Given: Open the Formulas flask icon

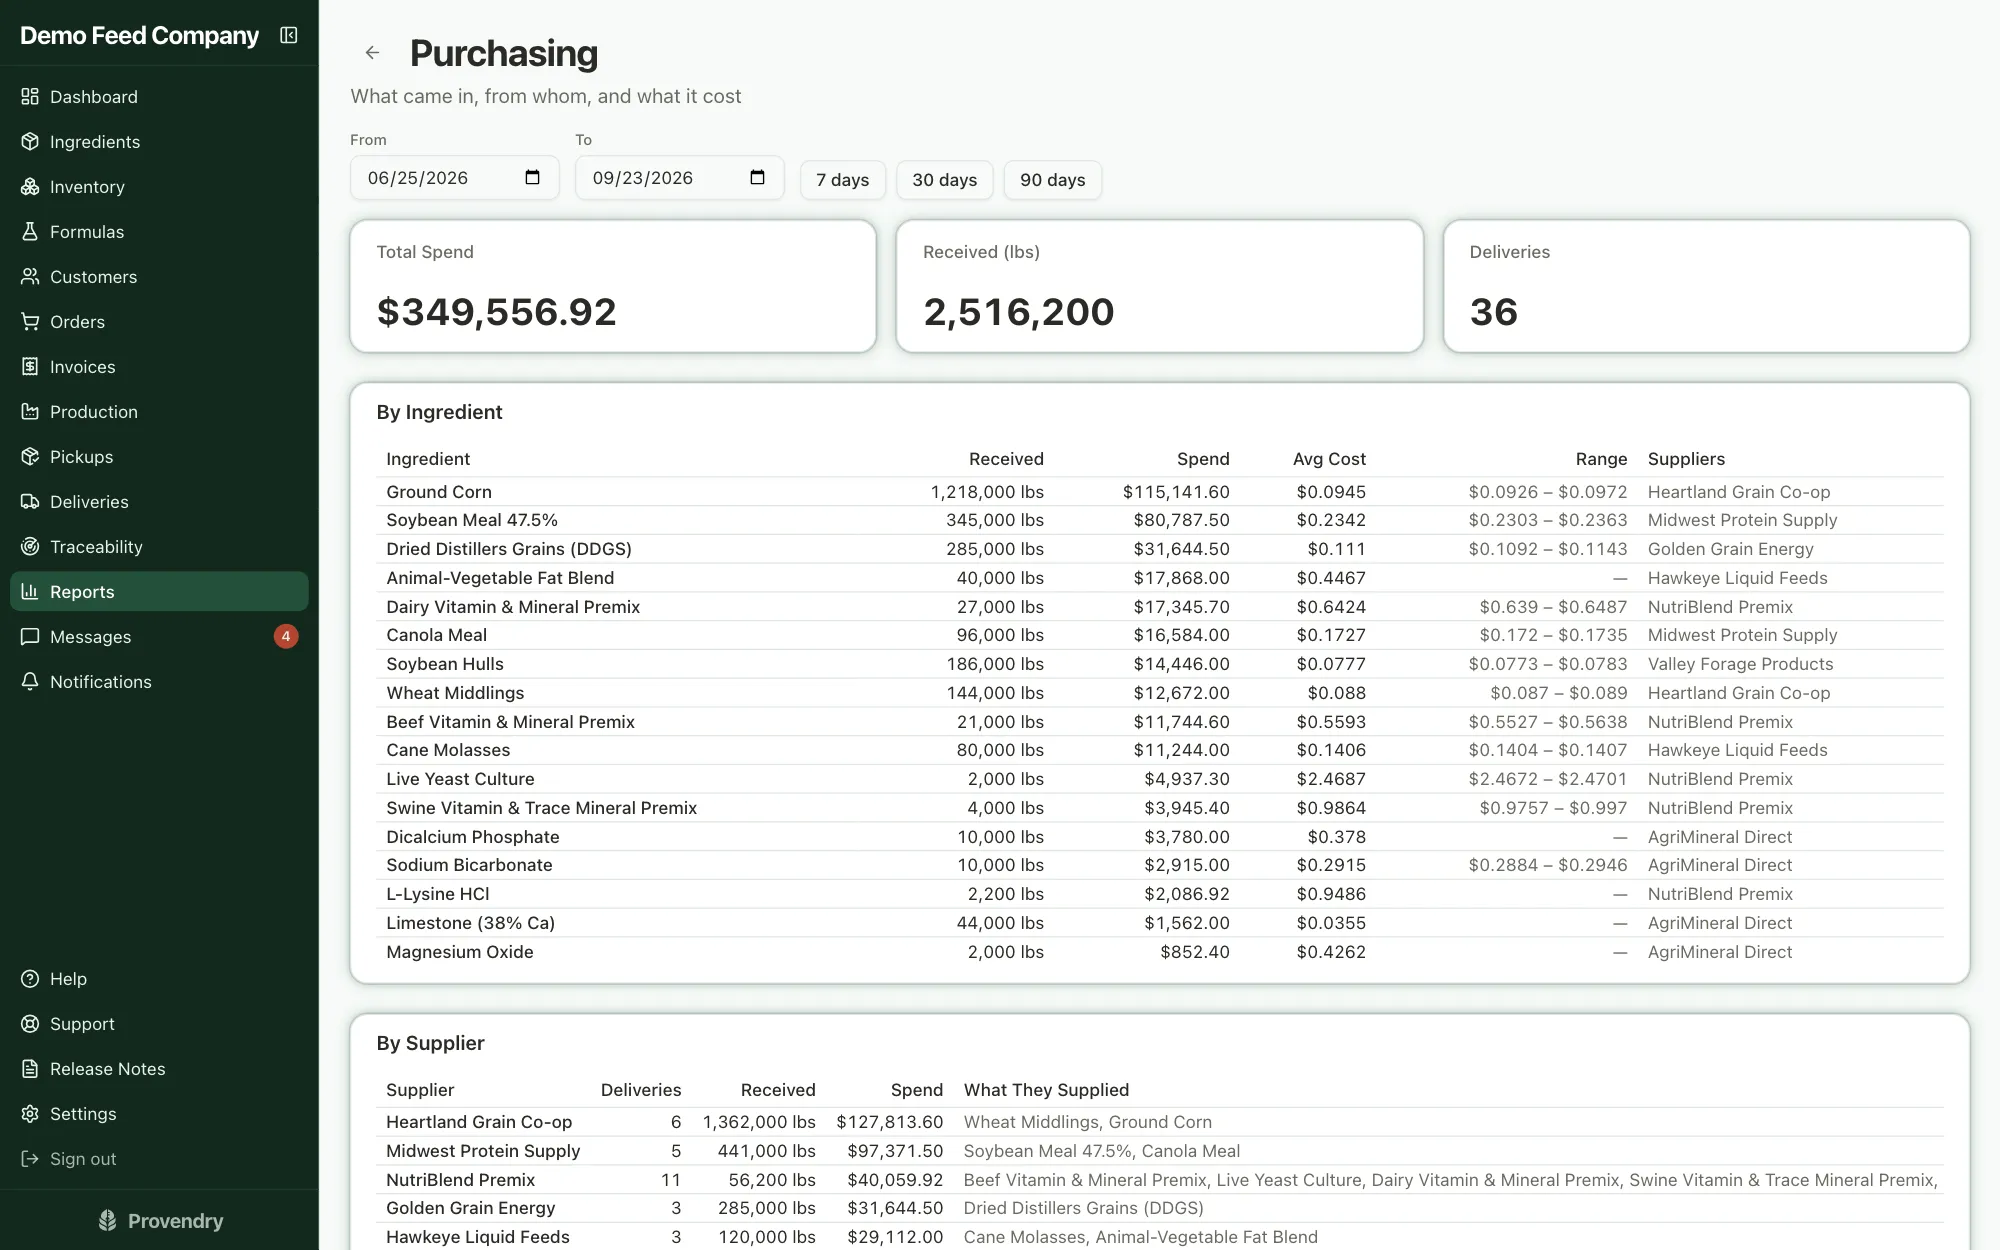Looking at the screenshot, I should (x=30, y=231).
